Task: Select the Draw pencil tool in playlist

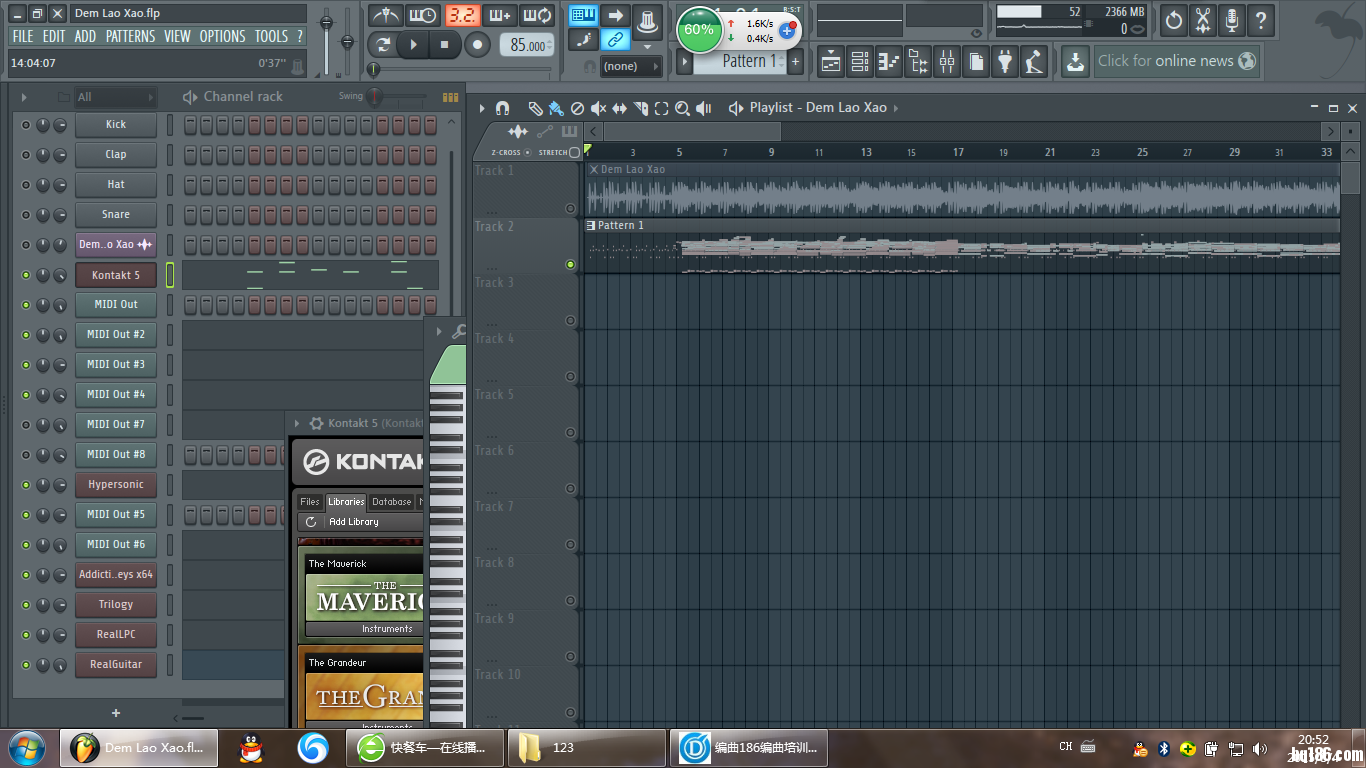Action: pyautogui.click(x=535, y=108)
